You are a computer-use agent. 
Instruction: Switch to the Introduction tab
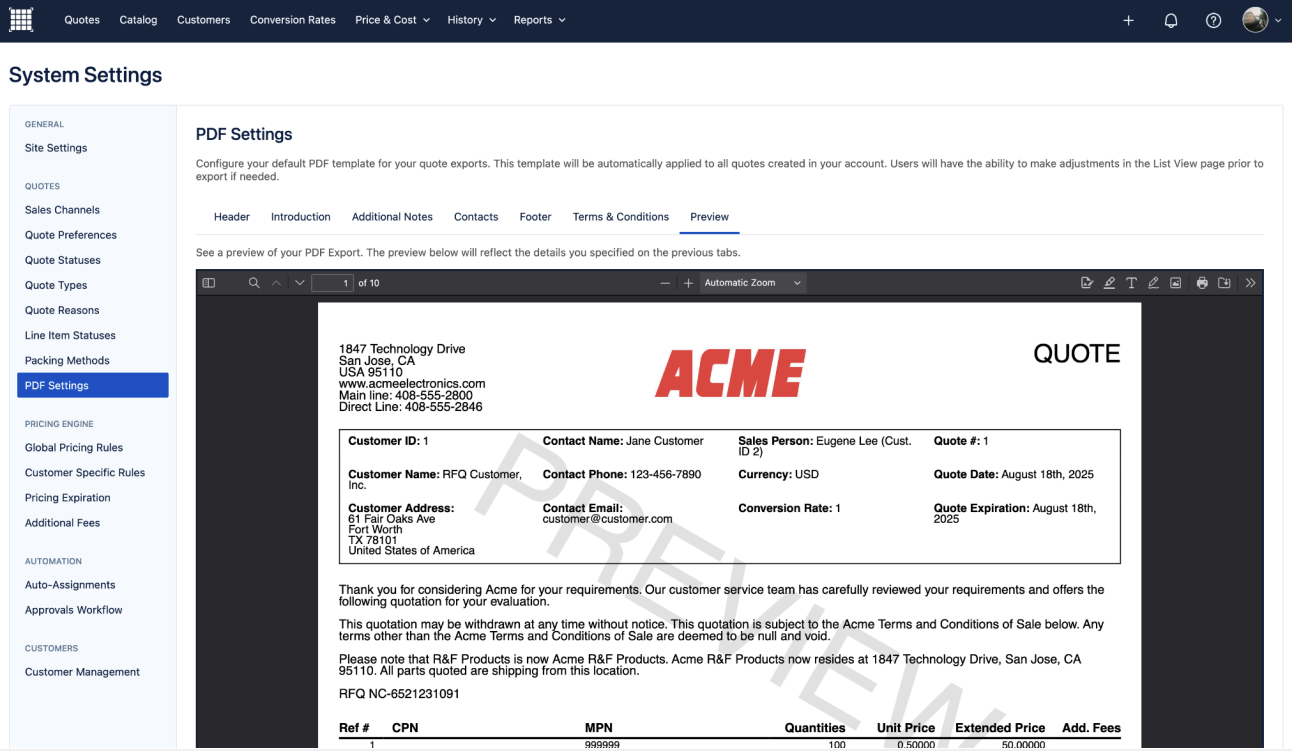[x=301, y=217]
